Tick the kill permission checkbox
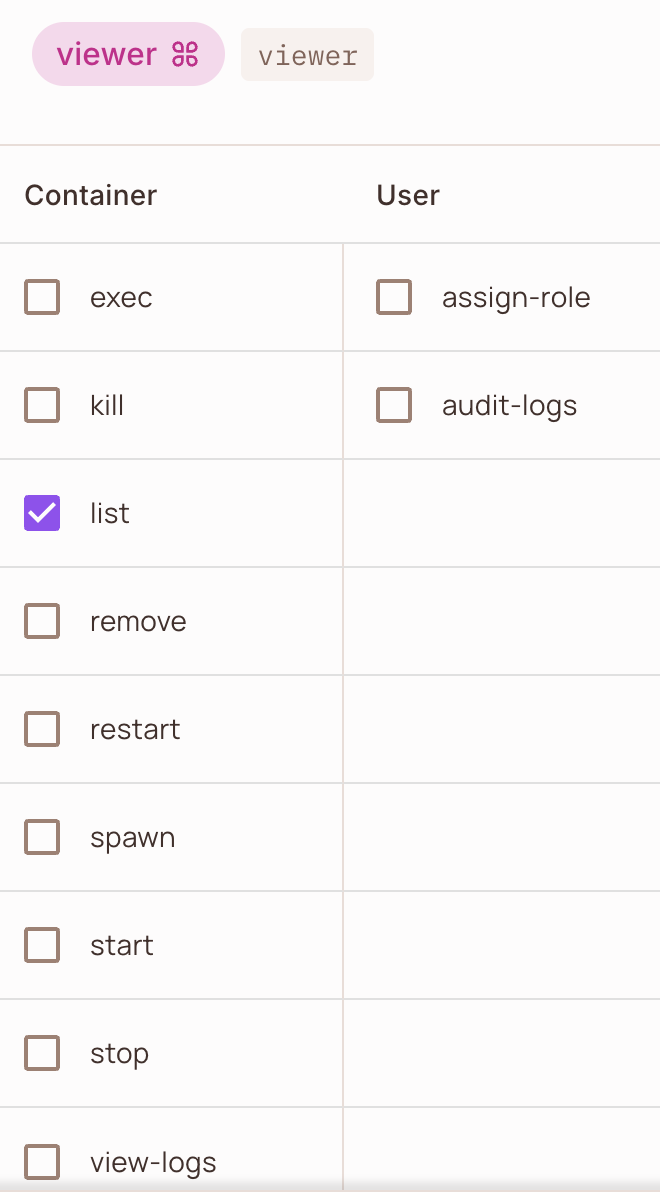660x1192 pixels. 42,404
